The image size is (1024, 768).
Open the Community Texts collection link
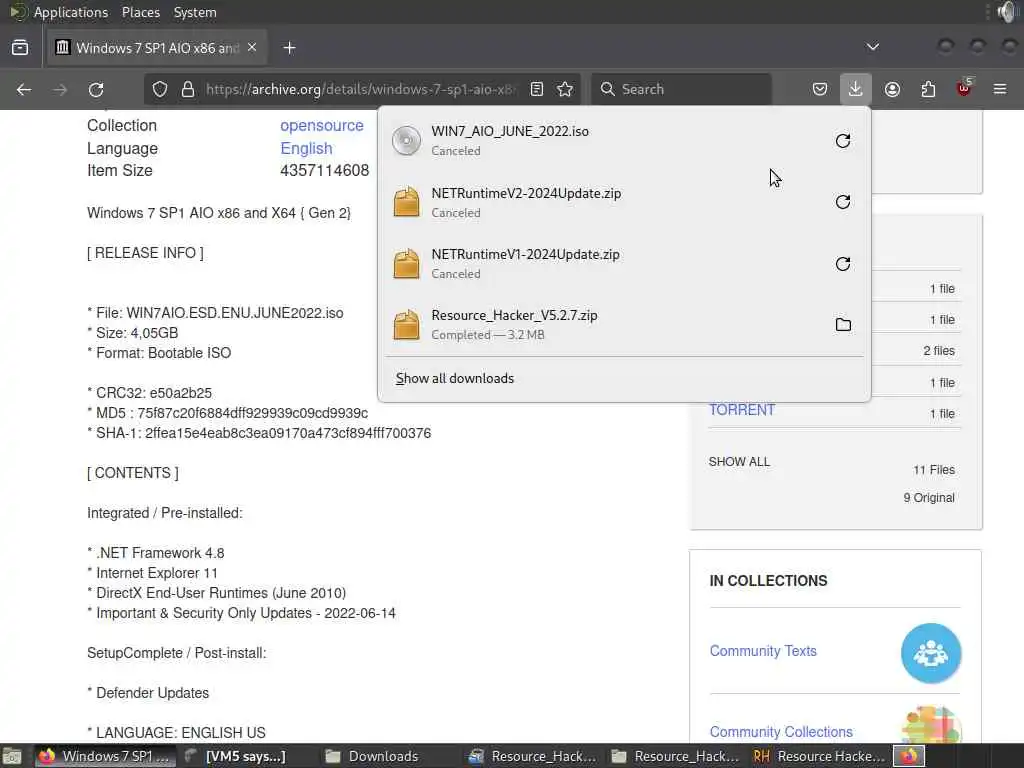click(763, 651)
